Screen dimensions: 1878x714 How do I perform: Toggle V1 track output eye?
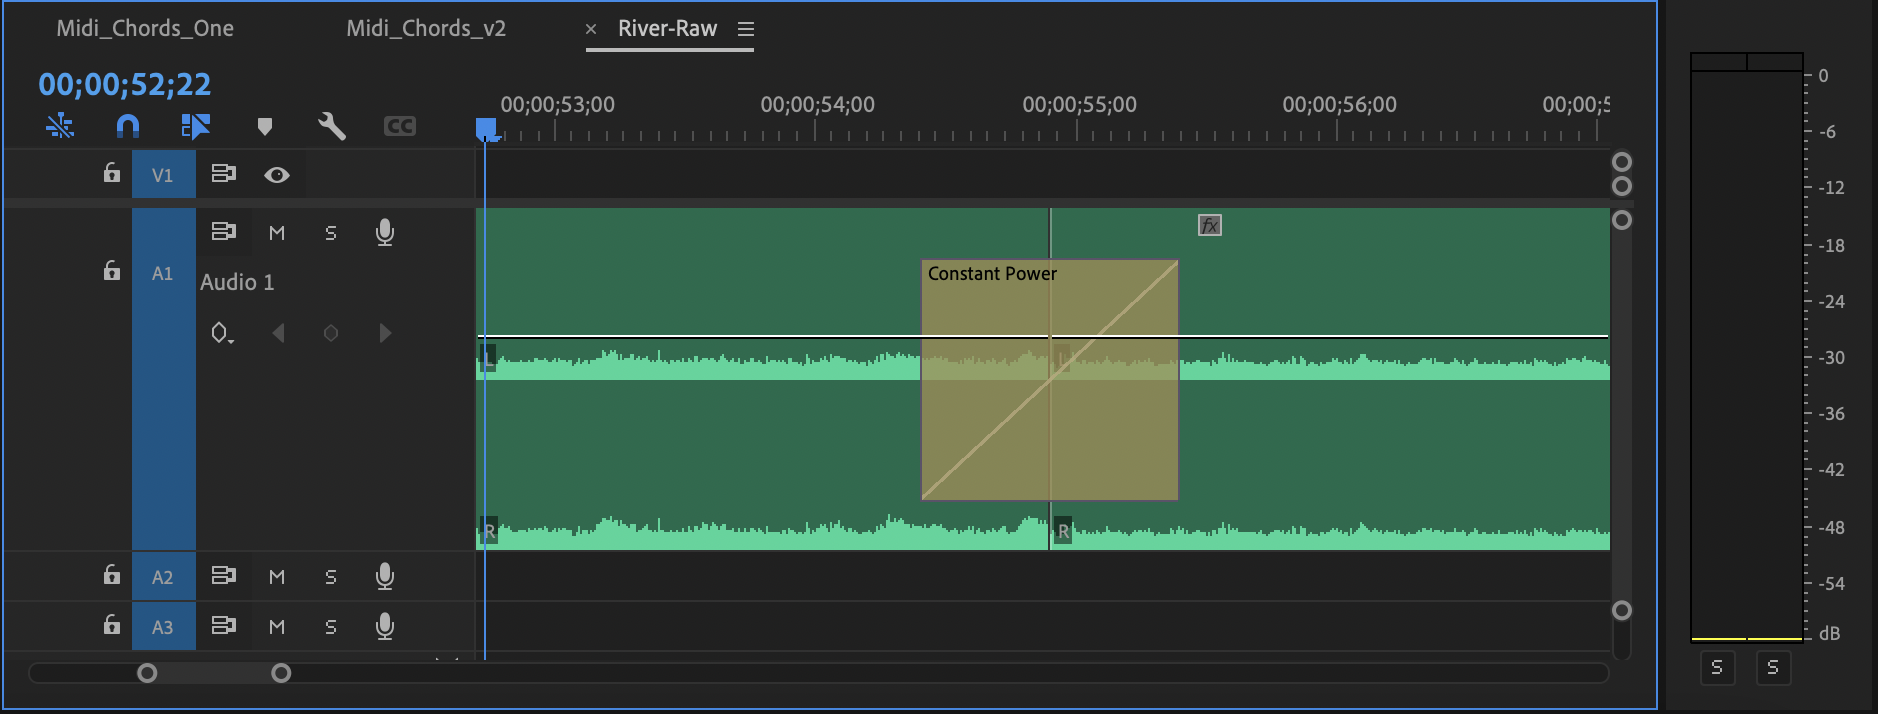277,175
